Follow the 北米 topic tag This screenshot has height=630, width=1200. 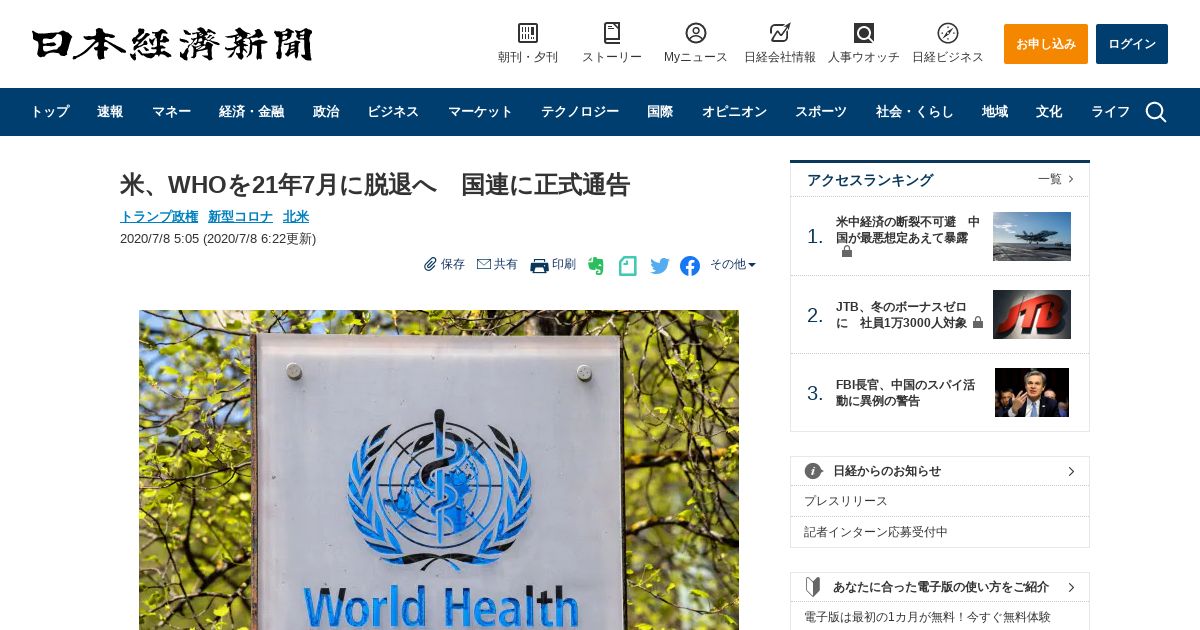(x=296, y=216)
